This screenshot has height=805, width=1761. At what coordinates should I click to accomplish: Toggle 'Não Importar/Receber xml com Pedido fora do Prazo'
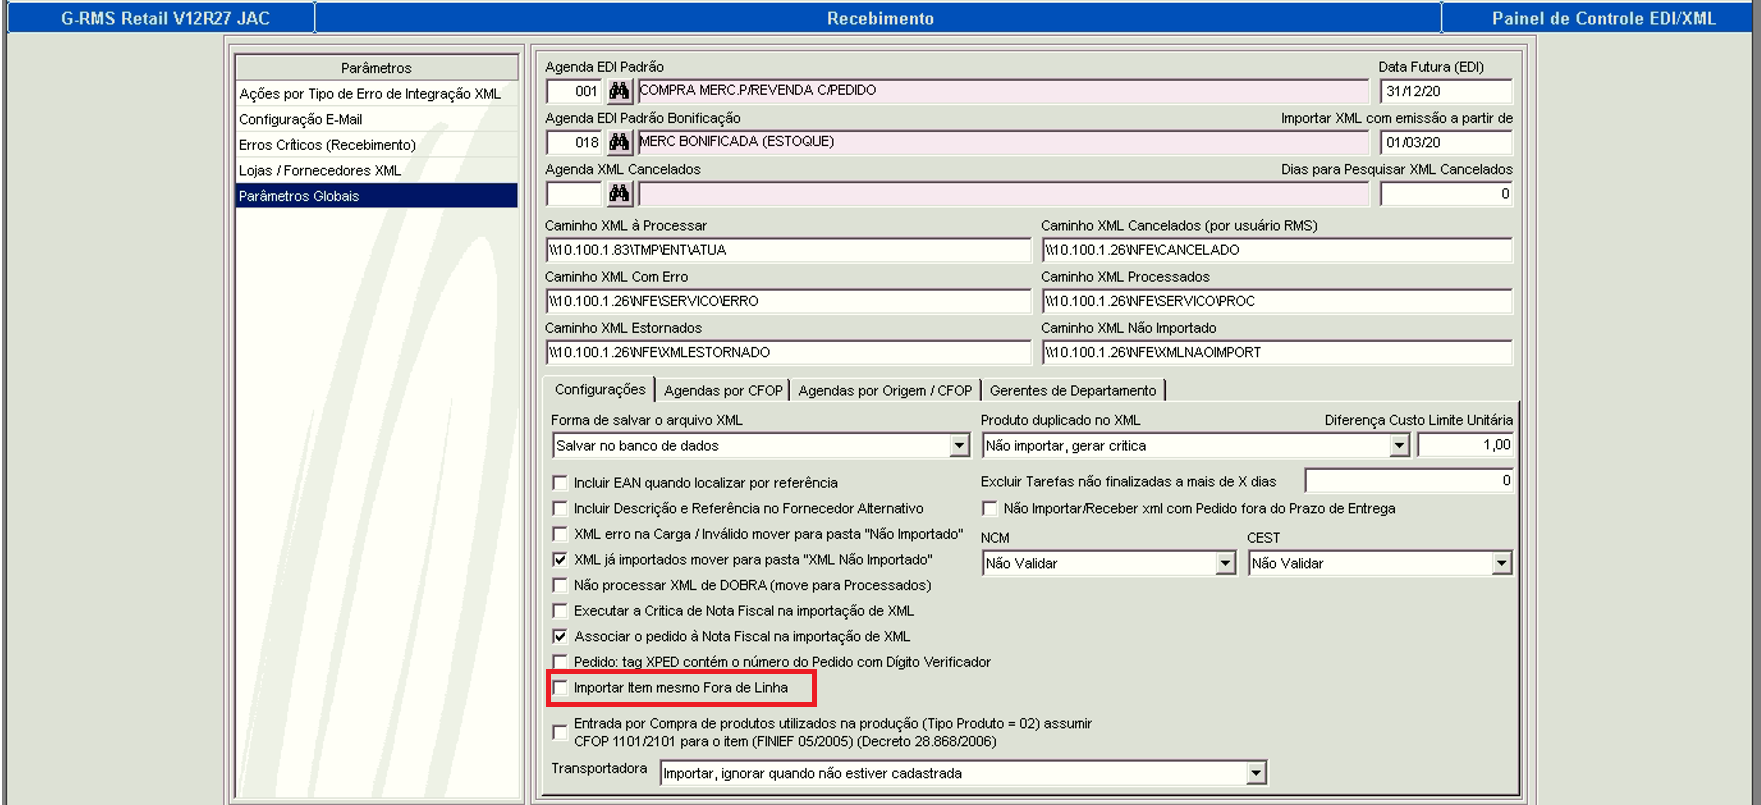pyautogui.click(x=990, y=509)
